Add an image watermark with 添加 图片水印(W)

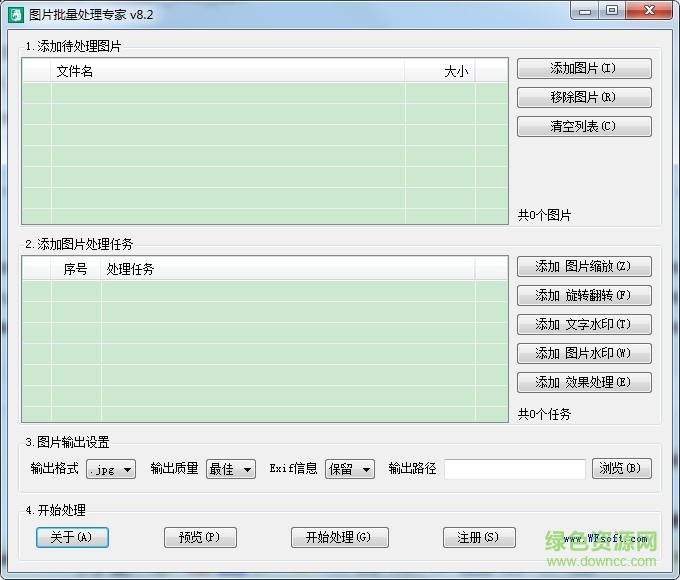[584, 354]
